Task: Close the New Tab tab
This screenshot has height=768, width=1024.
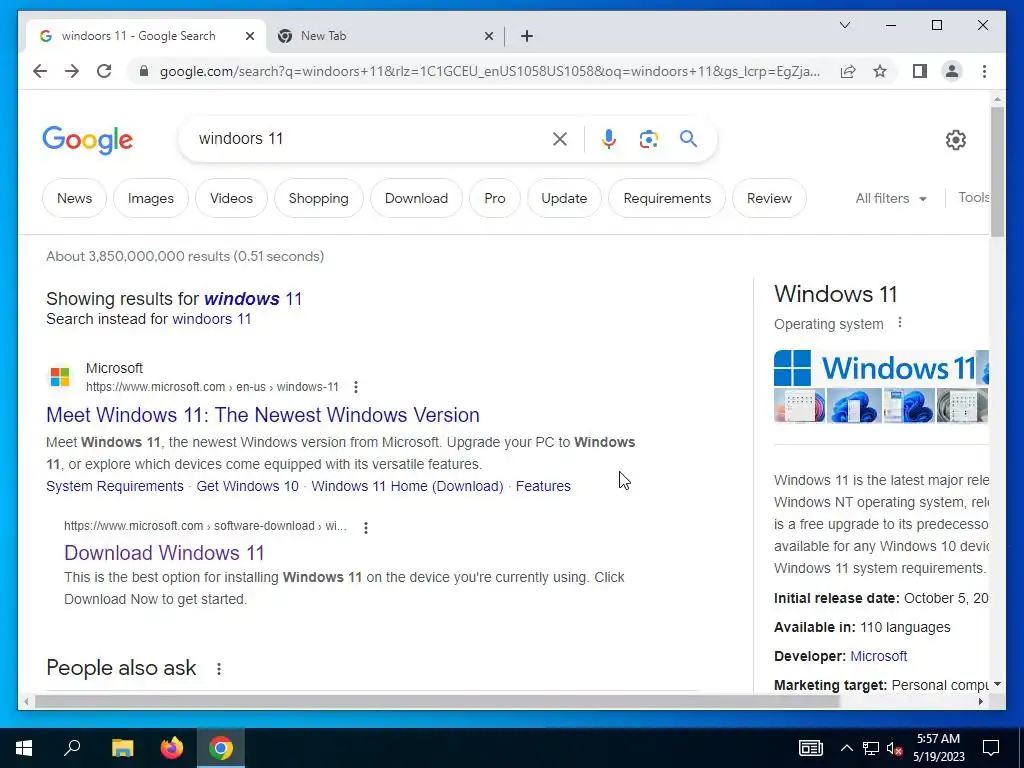Action: [x=489, y=36]
